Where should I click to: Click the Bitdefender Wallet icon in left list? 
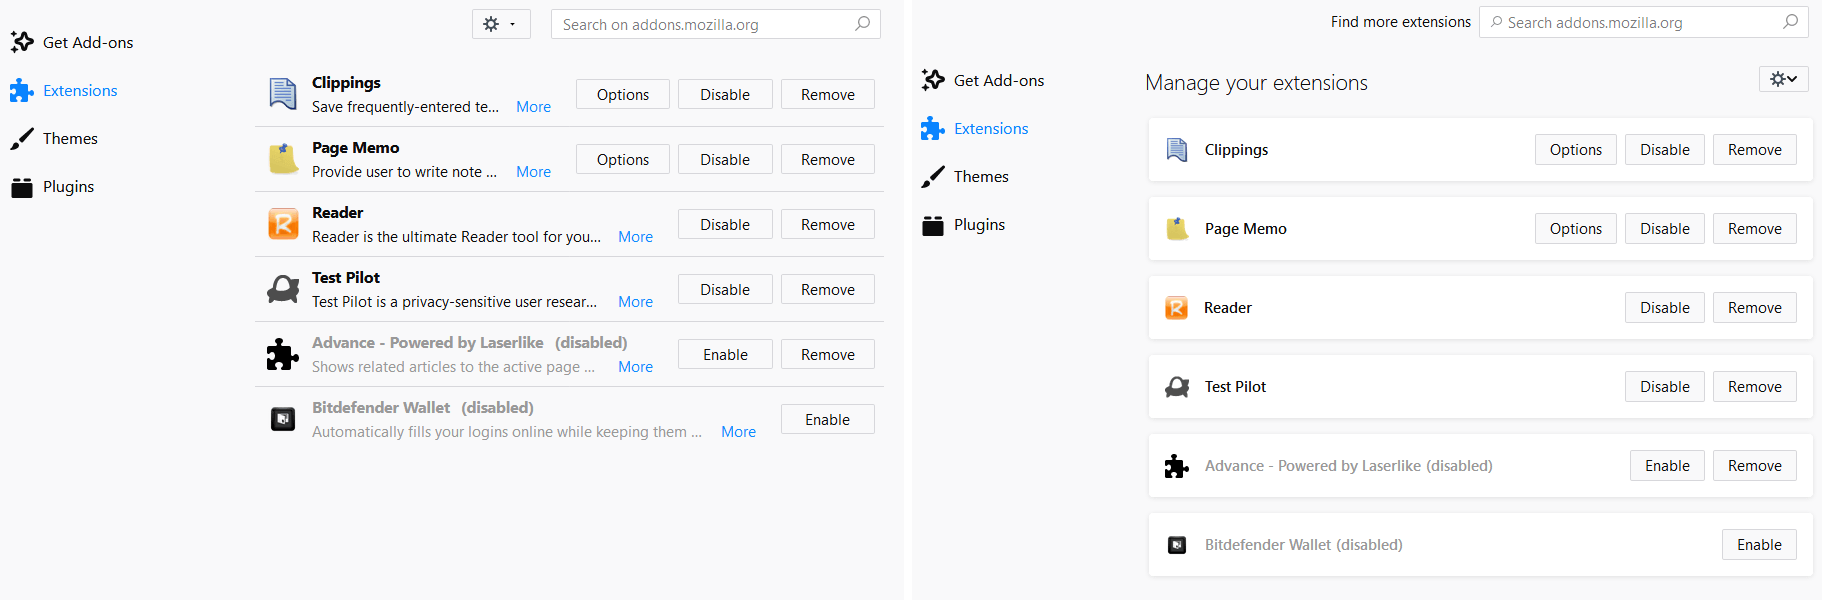coord(283,419)
